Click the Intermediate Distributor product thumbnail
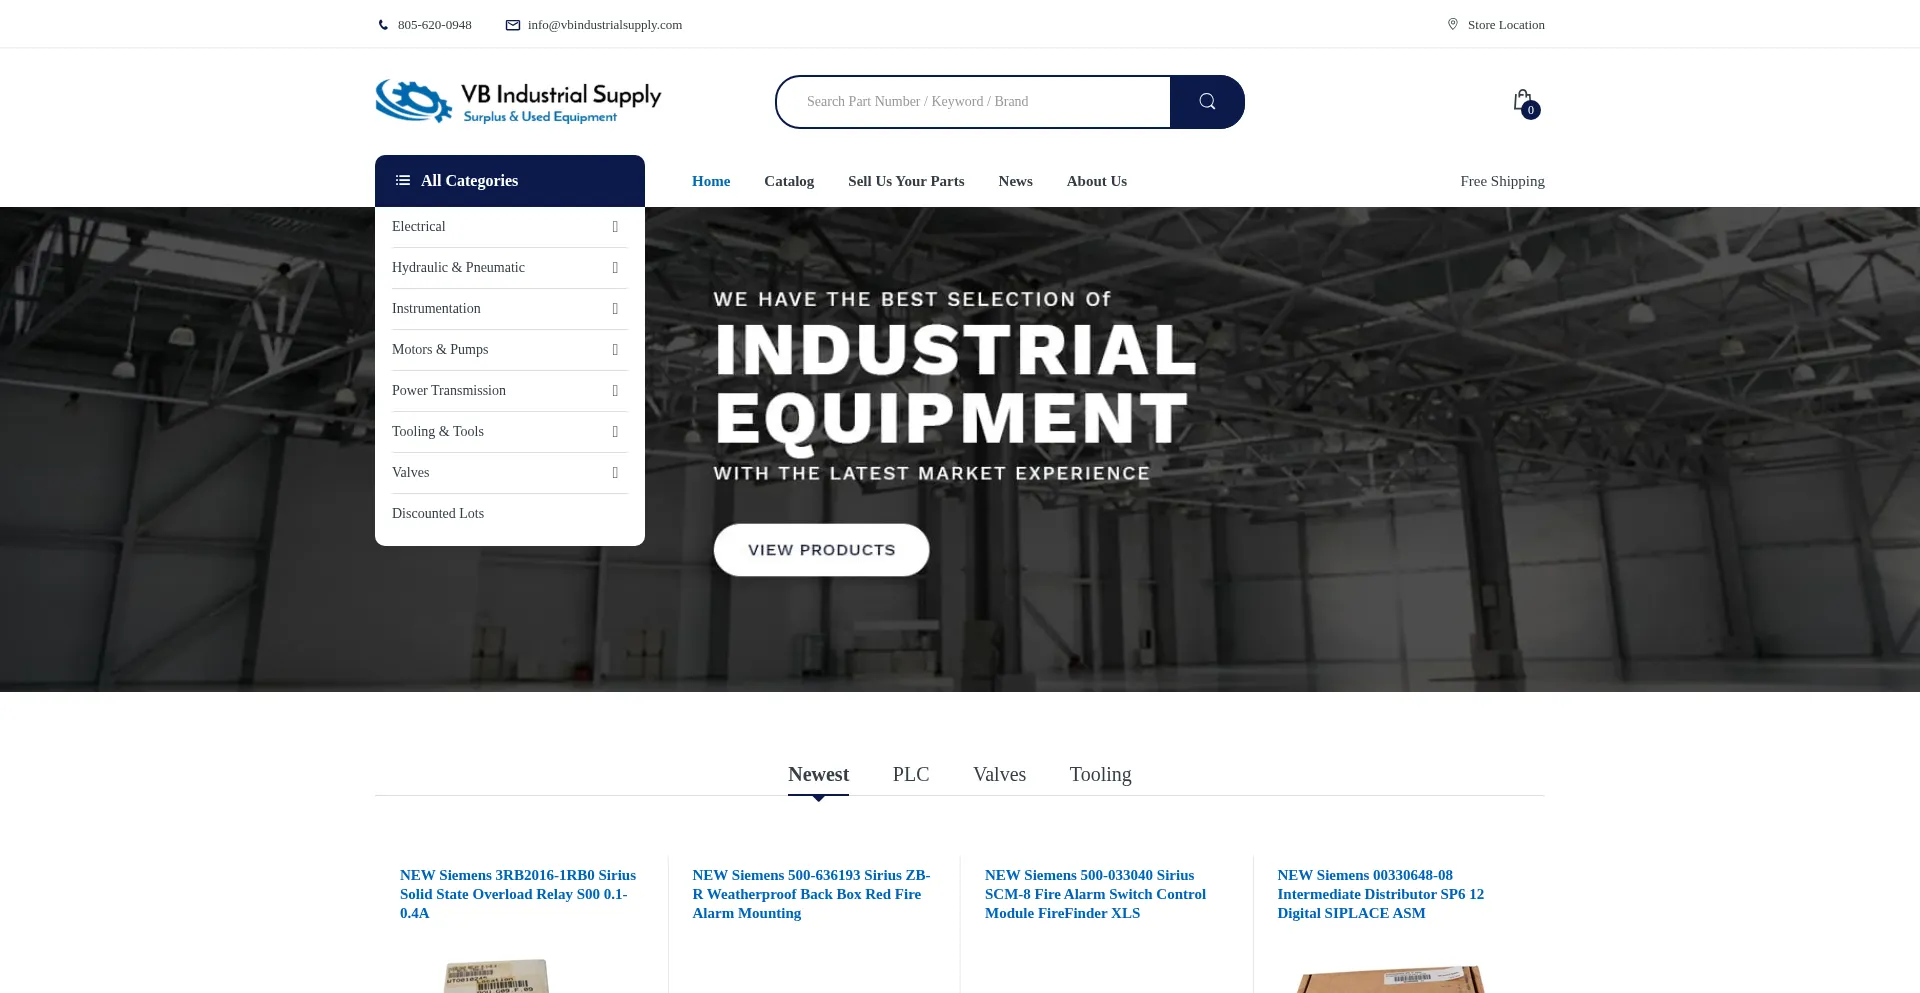 click(1389, 979)
